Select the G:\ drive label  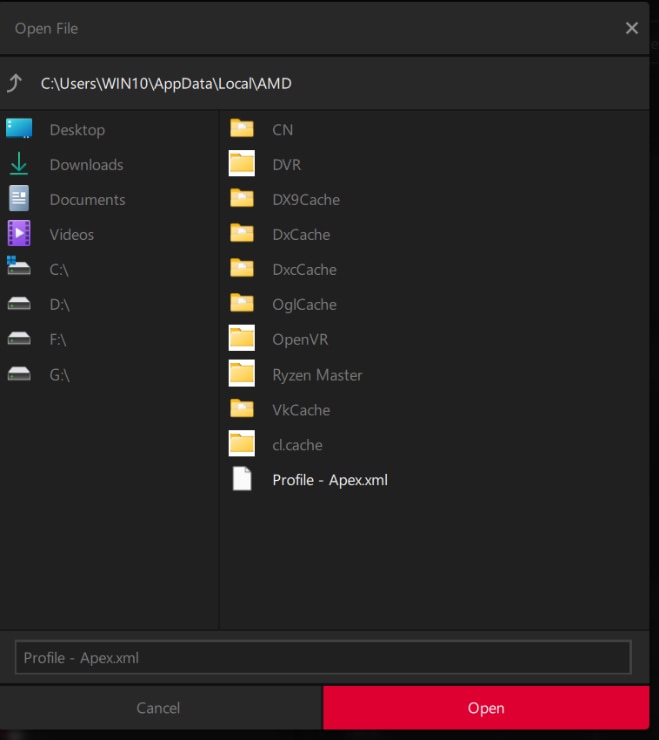59,375
